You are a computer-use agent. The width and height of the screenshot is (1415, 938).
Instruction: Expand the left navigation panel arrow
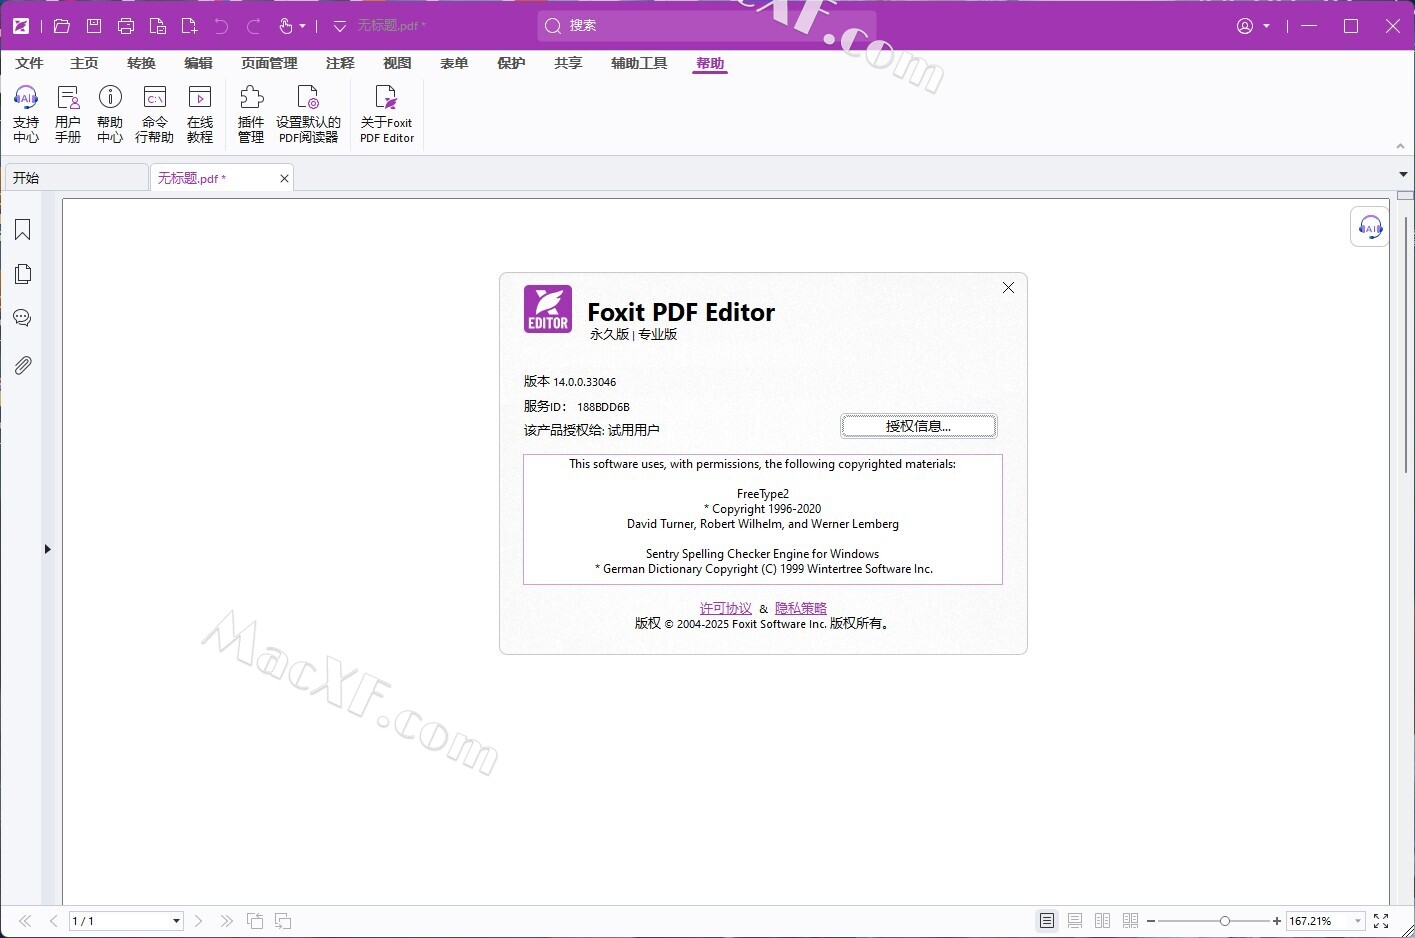(47, 549)
